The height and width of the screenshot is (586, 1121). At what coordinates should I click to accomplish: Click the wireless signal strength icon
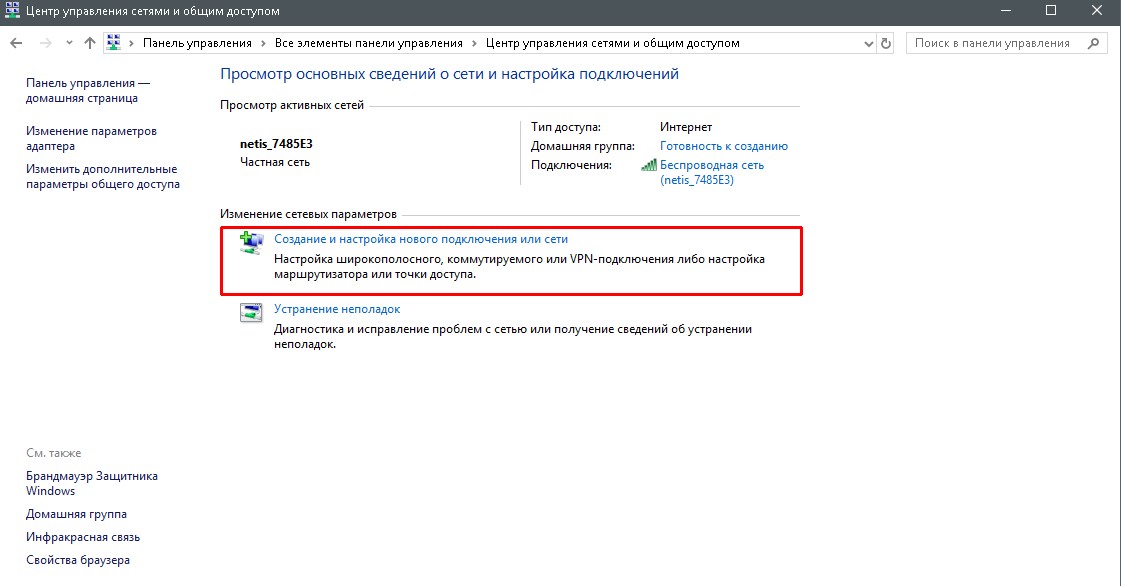(x=648, y=165)
